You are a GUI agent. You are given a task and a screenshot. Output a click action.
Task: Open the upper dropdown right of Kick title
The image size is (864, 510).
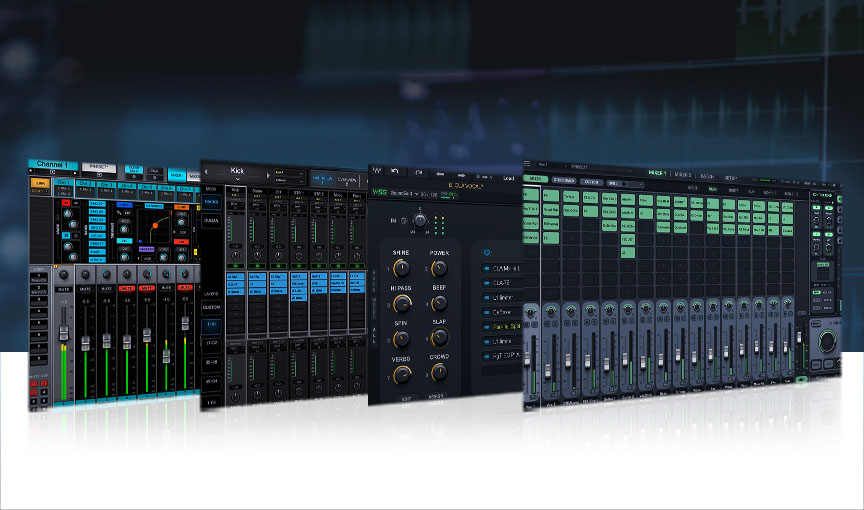[289, 173]
